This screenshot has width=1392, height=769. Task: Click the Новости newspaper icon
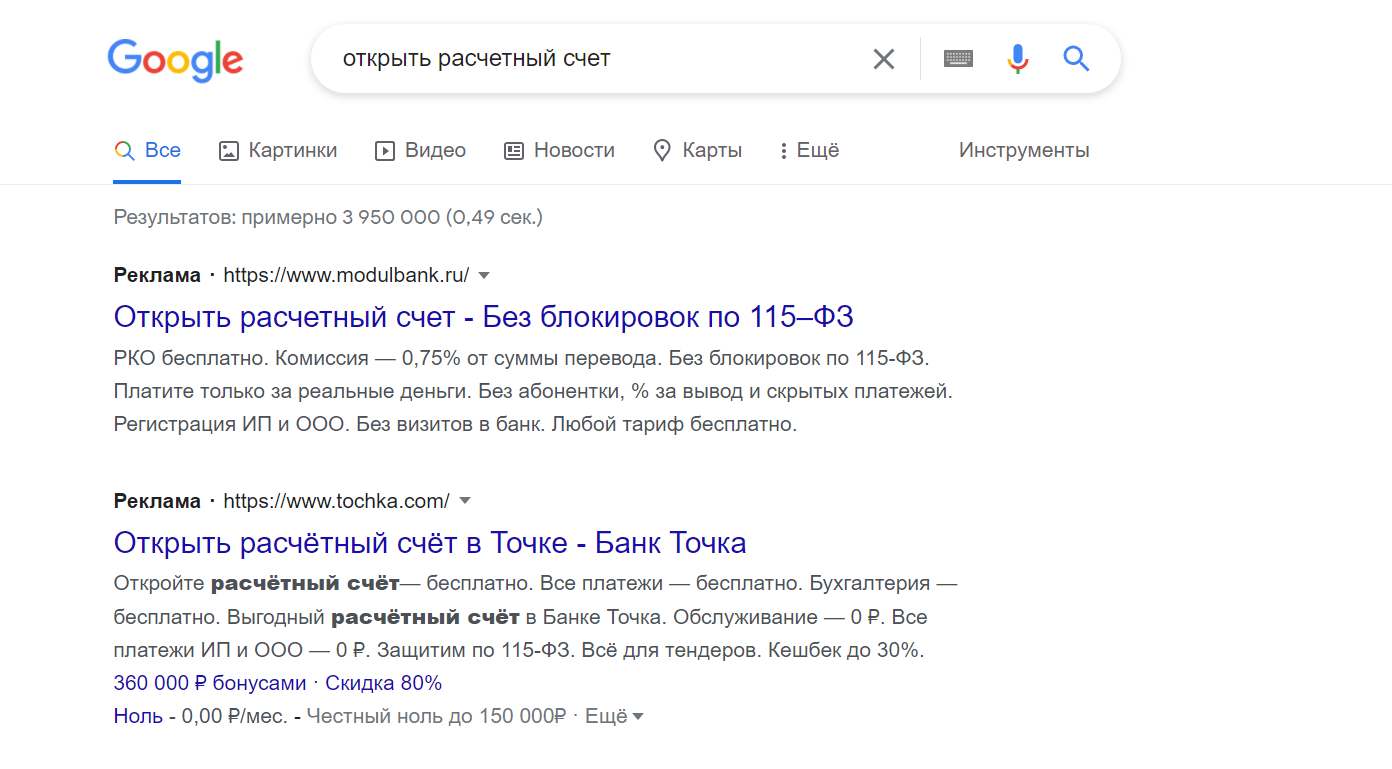(514, 151)
